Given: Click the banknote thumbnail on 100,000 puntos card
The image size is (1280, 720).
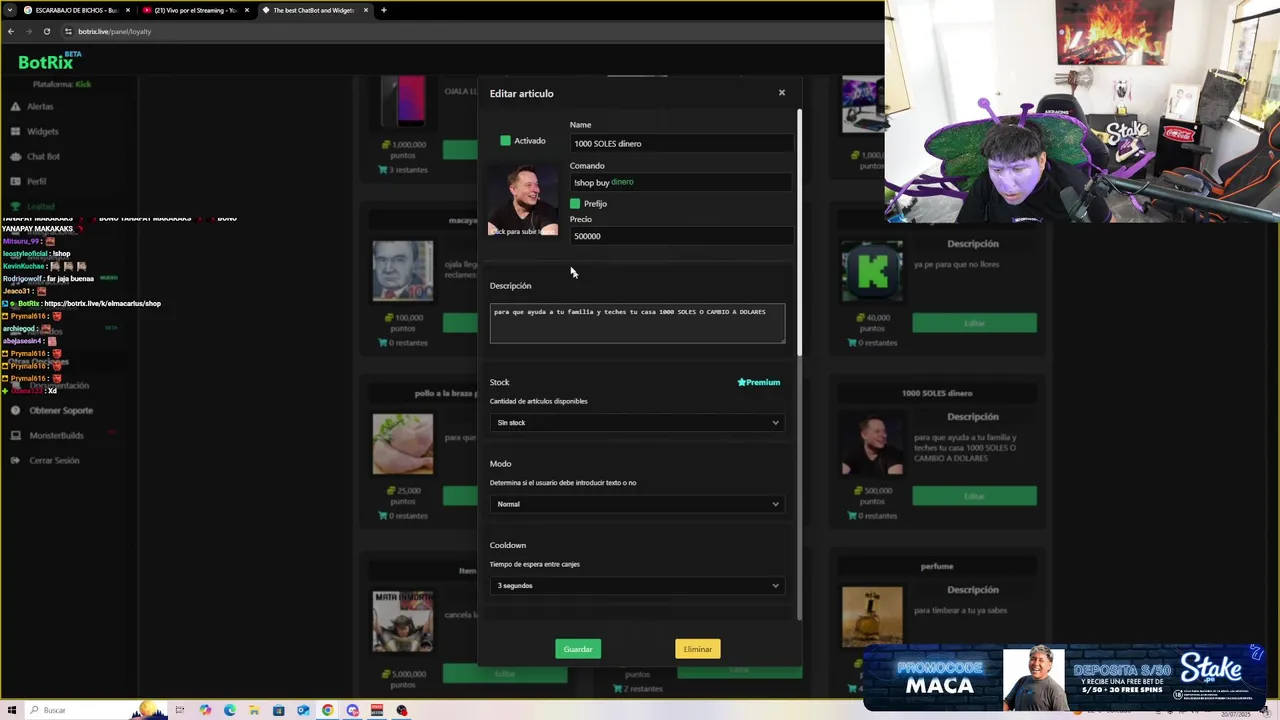Looking at the screenshot, I should tap(403, 271).
